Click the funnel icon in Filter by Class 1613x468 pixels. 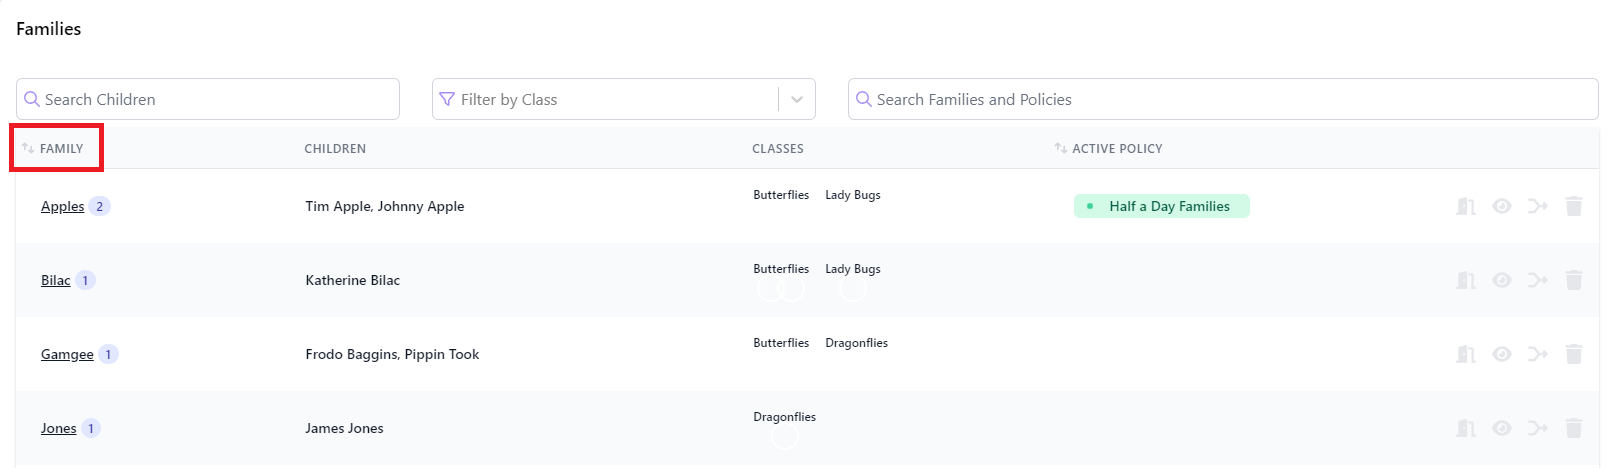click(447, 99)
